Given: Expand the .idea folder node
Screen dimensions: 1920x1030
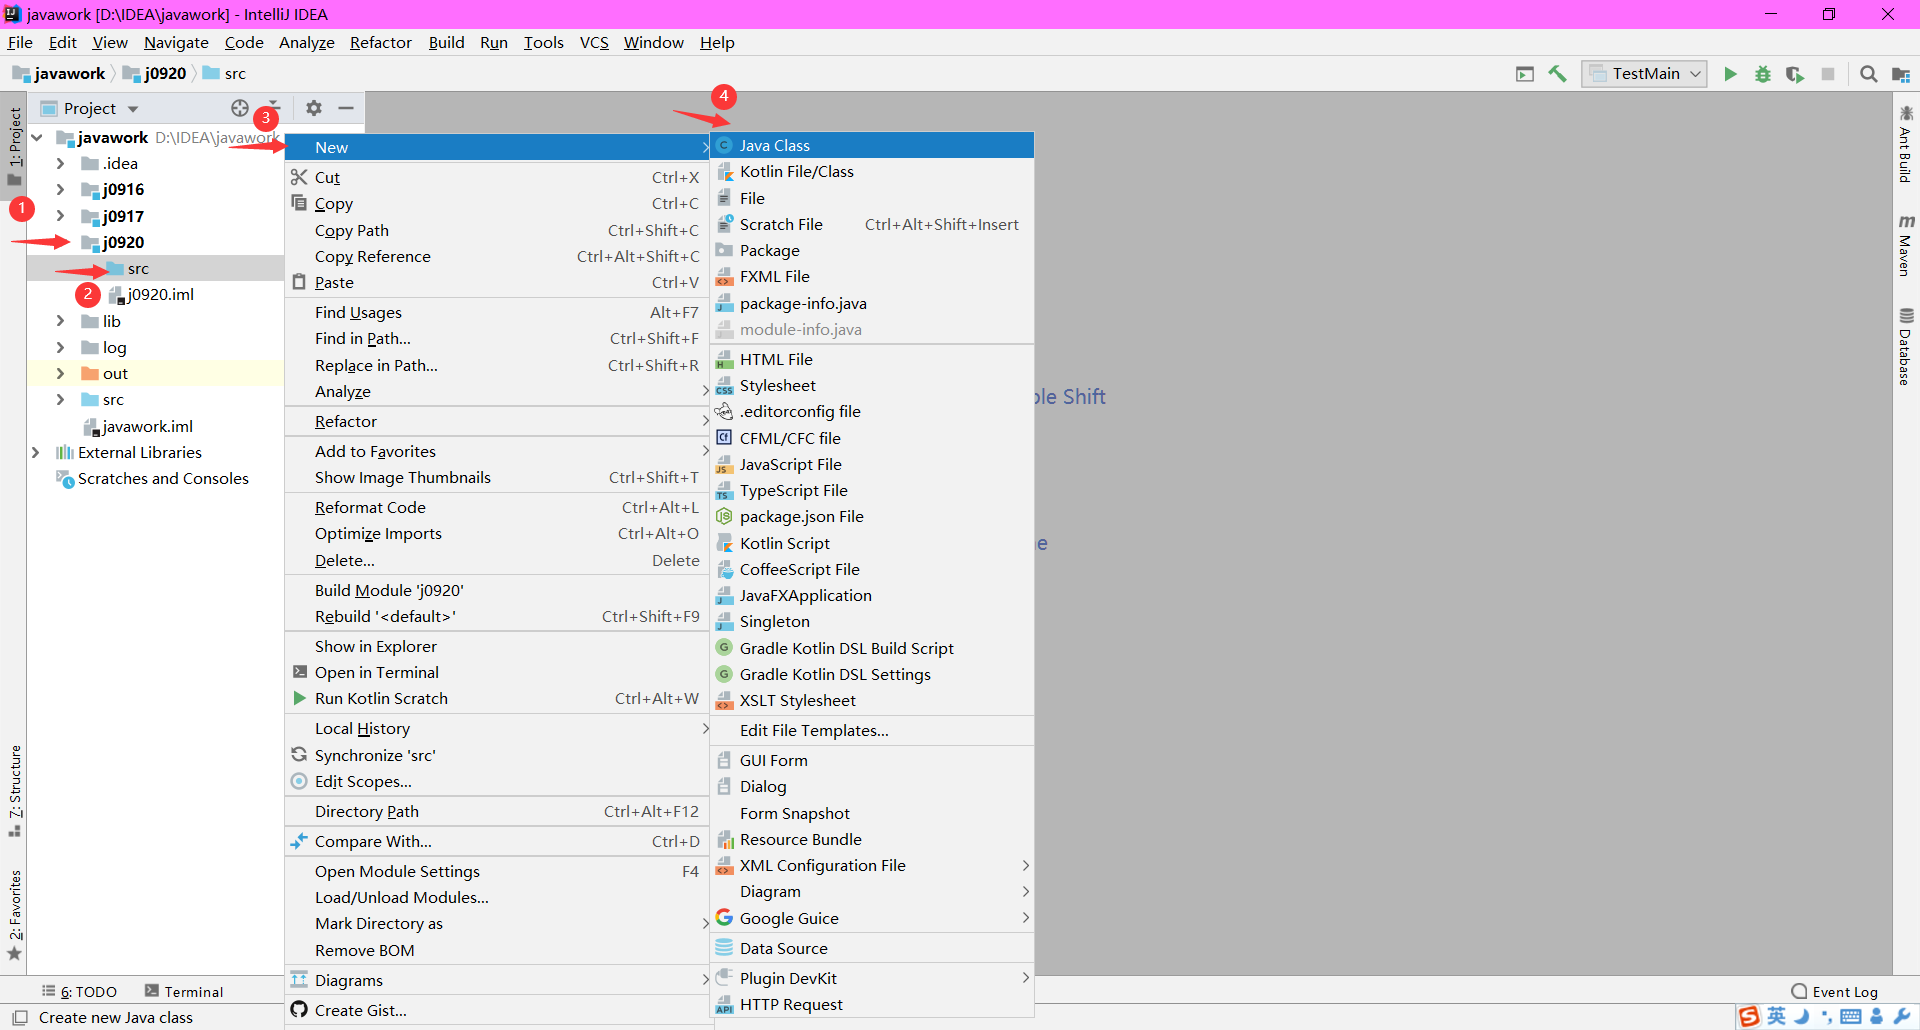Looking at the screenshot, I should click(x=60, y=163).
